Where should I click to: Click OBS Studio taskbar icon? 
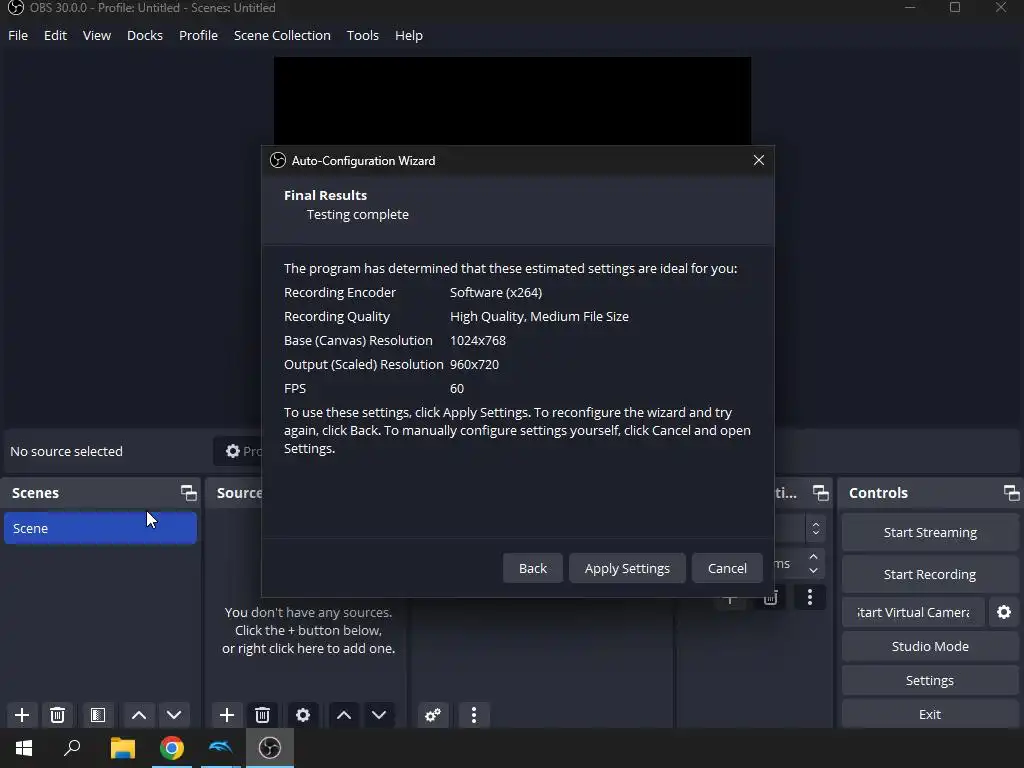pos(270,748)
